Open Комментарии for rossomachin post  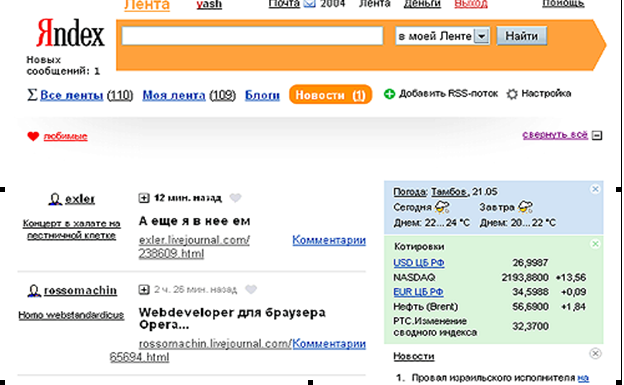click(329, 344)
